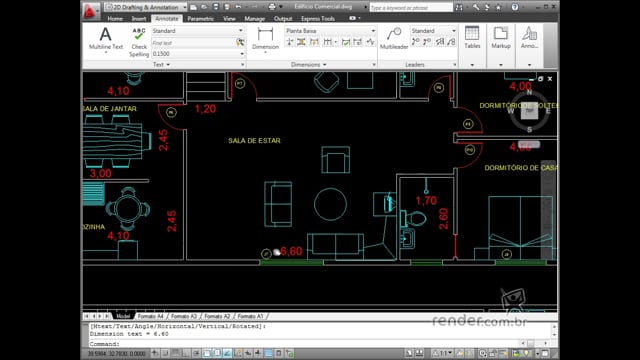Click the Find text search icon

point(240,42)
